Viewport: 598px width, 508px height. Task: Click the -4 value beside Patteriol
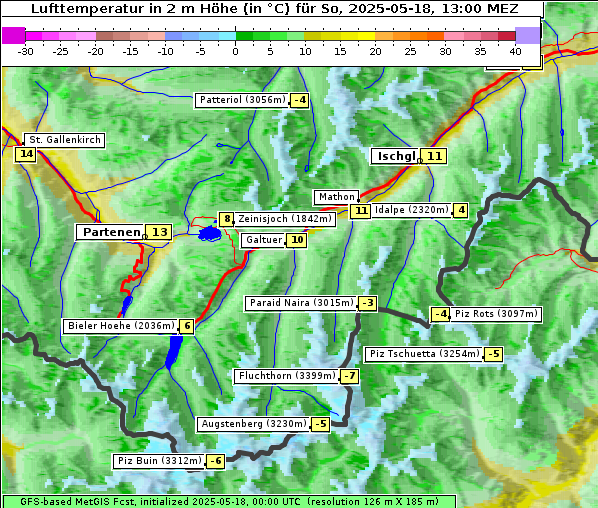tap(299, 100)
